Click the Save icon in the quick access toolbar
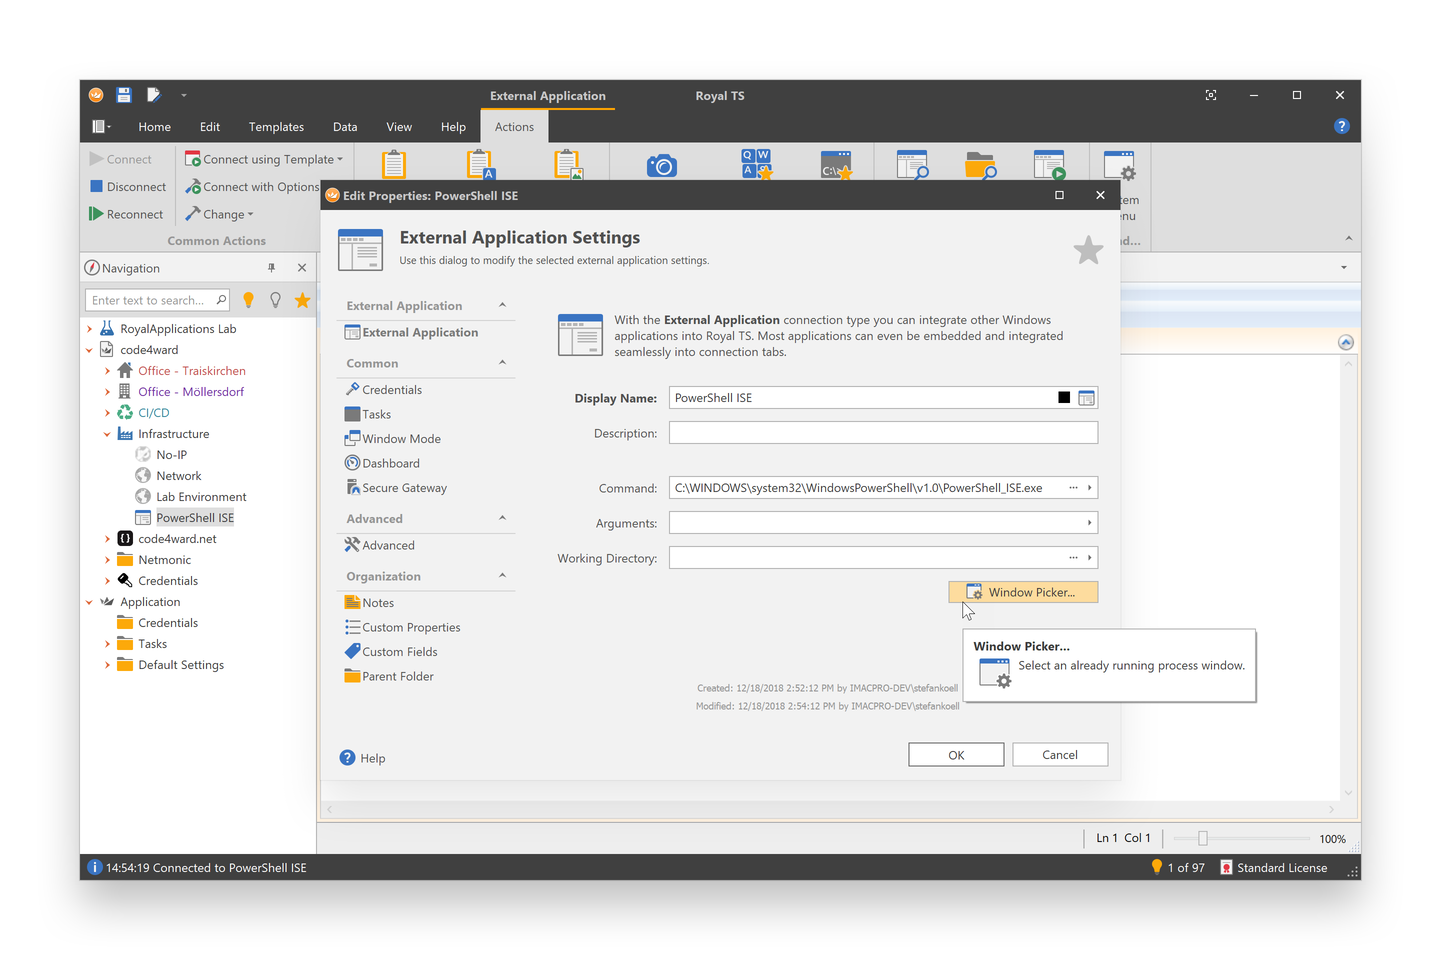The image size is (1441, 960). [x=124, y=95]
